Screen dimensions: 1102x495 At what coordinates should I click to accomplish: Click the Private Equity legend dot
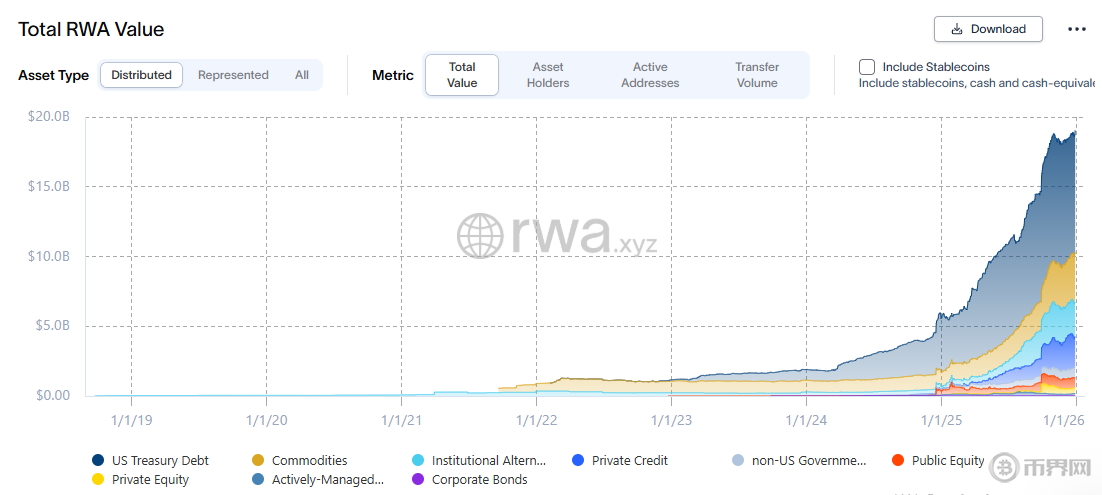point(98,480)
